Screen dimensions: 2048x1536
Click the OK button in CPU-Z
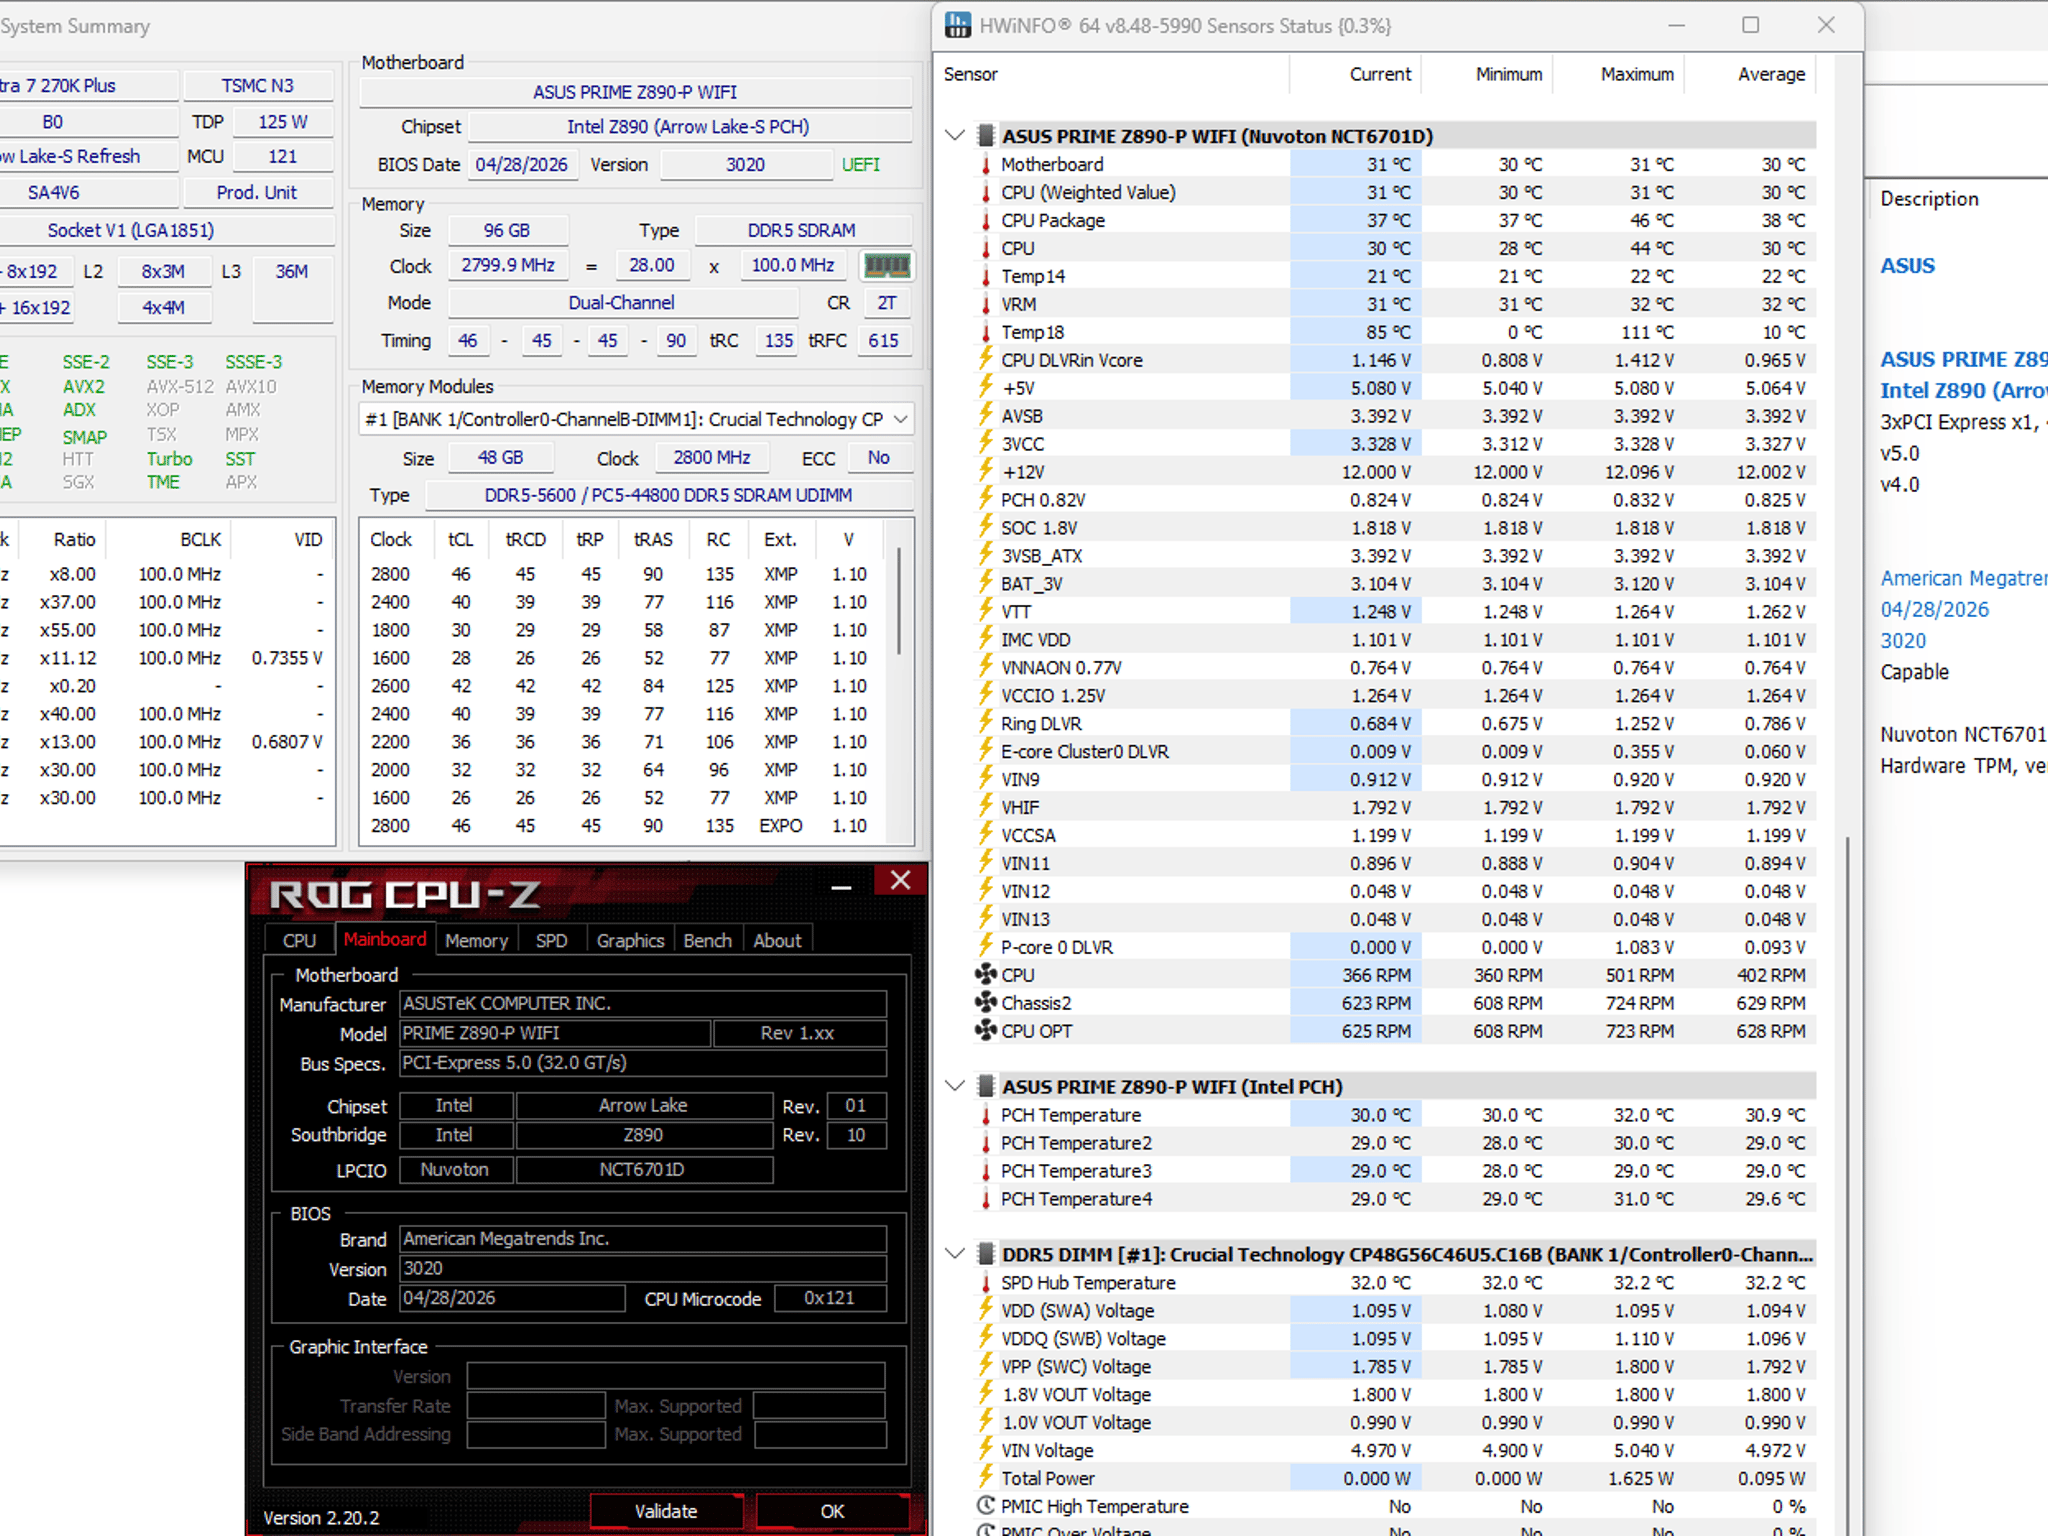pyautogui.click(x=832, y=1511)
